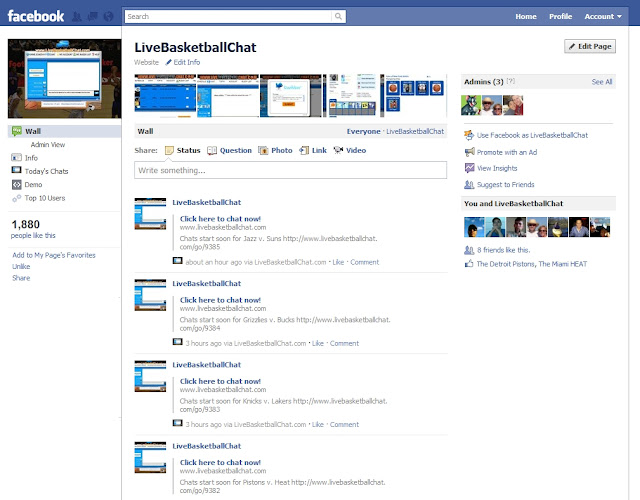Filter wall by LiveBasketballChat posts
This screenshot has height=500, width=640.
point(415,131)
